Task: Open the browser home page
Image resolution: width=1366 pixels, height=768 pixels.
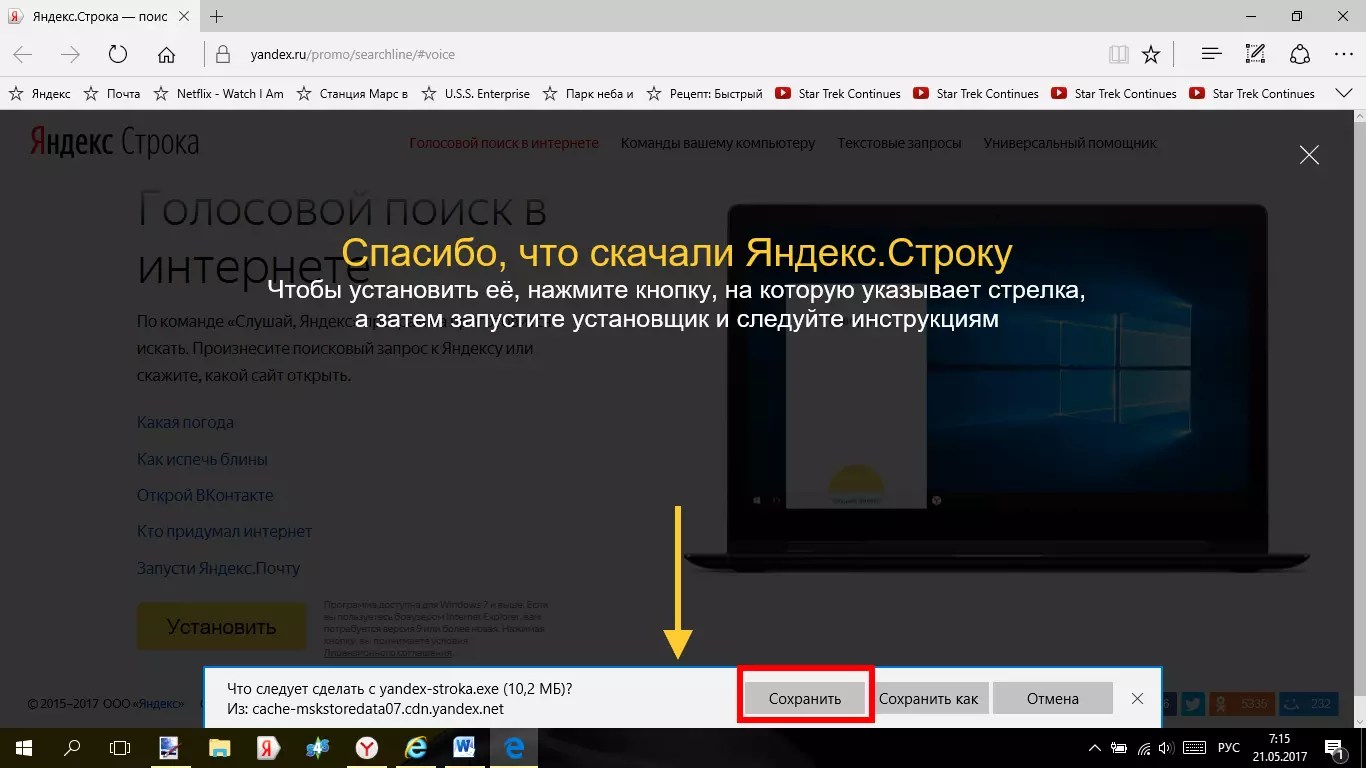Action: (x=167, y=54)
